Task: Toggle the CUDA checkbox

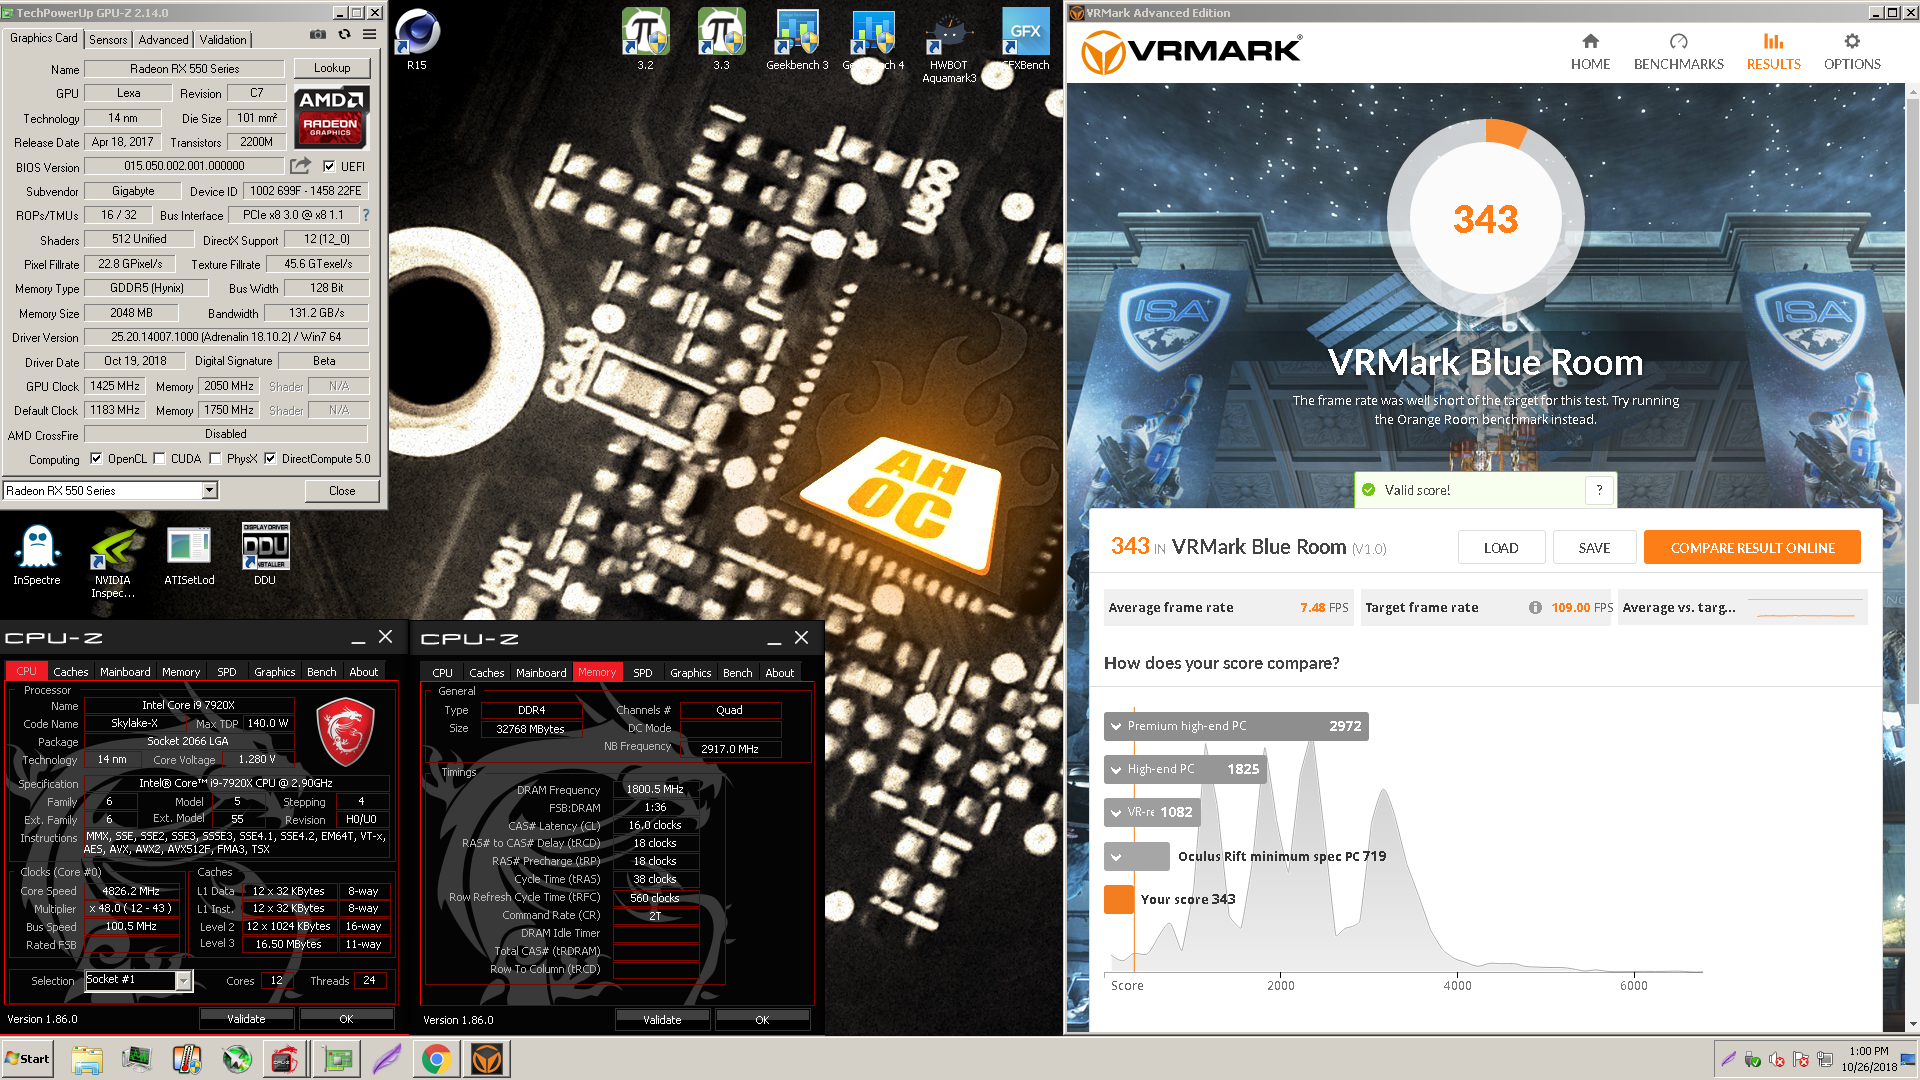Action: 159,459
